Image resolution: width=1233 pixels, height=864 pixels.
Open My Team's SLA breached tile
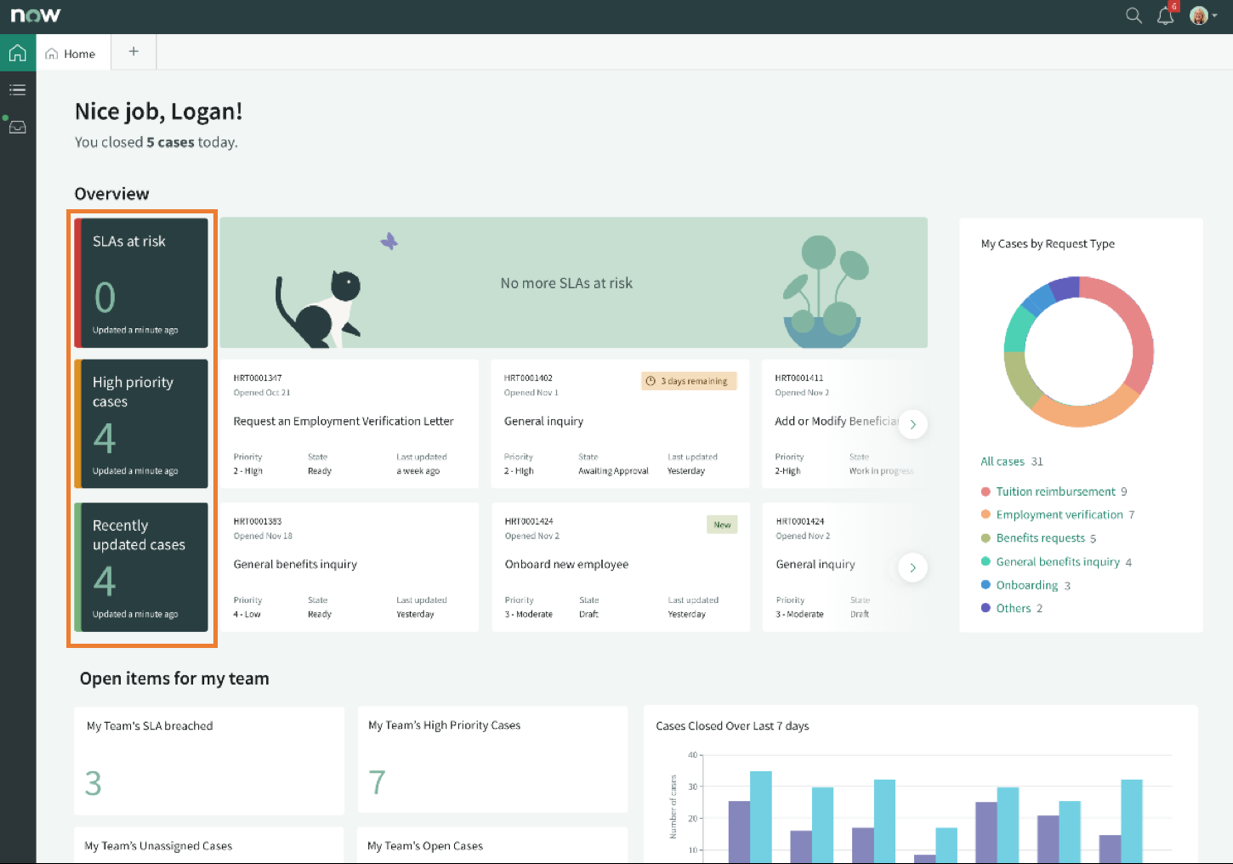pos(209,761)
